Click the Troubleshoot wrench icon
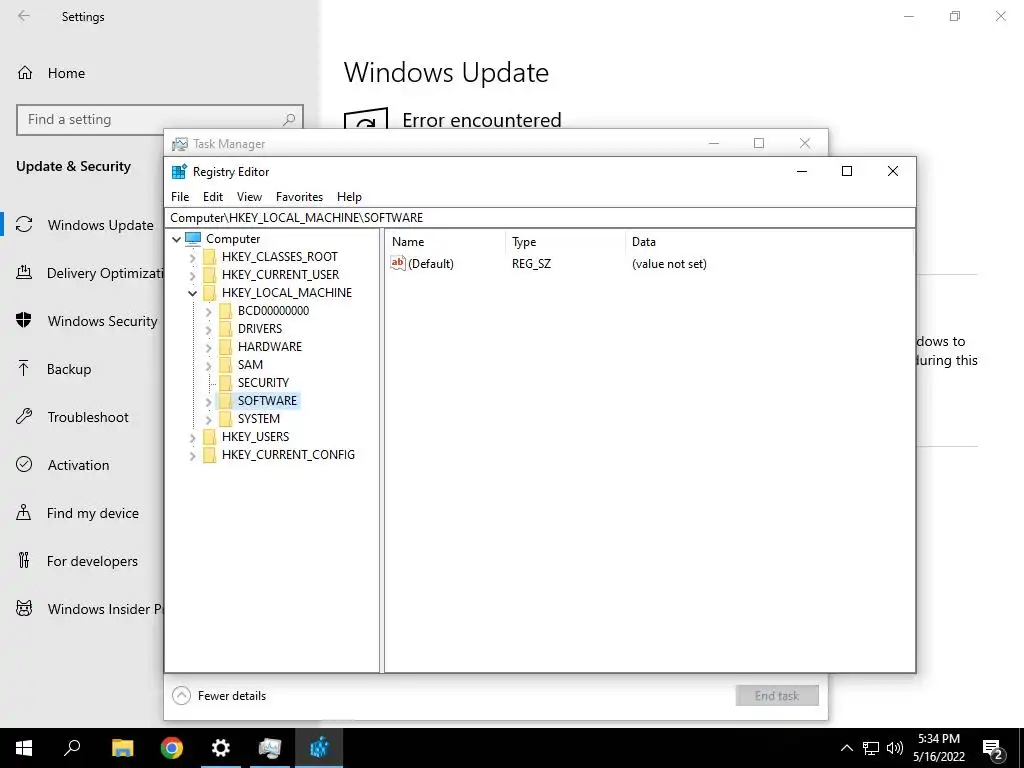This screenshot has width=1024, height=768. [x=24, y=417]
